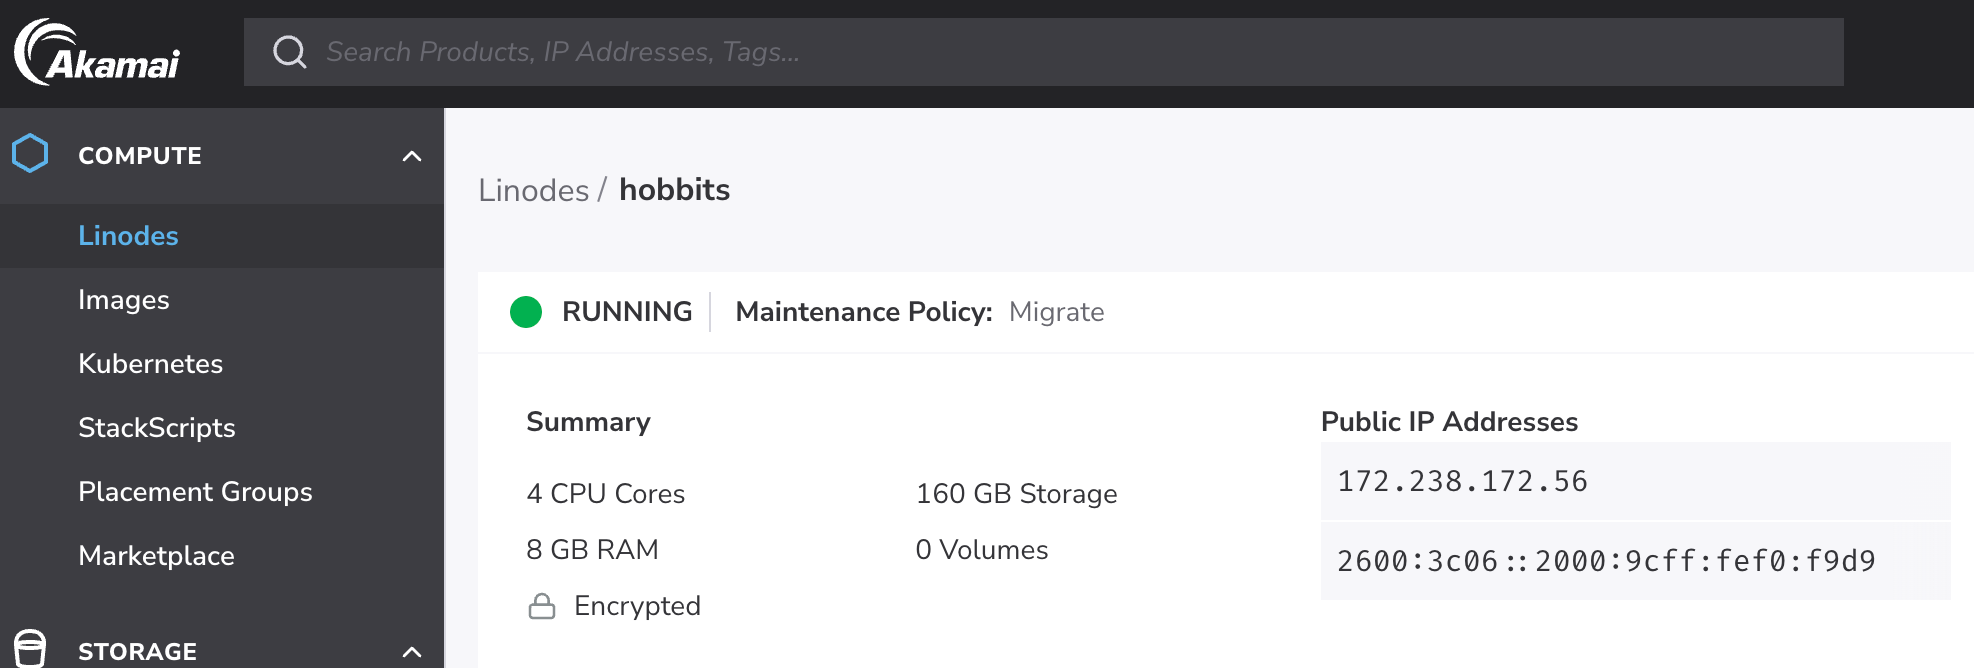Click the Storage bucket icon

tap(30, 649)
